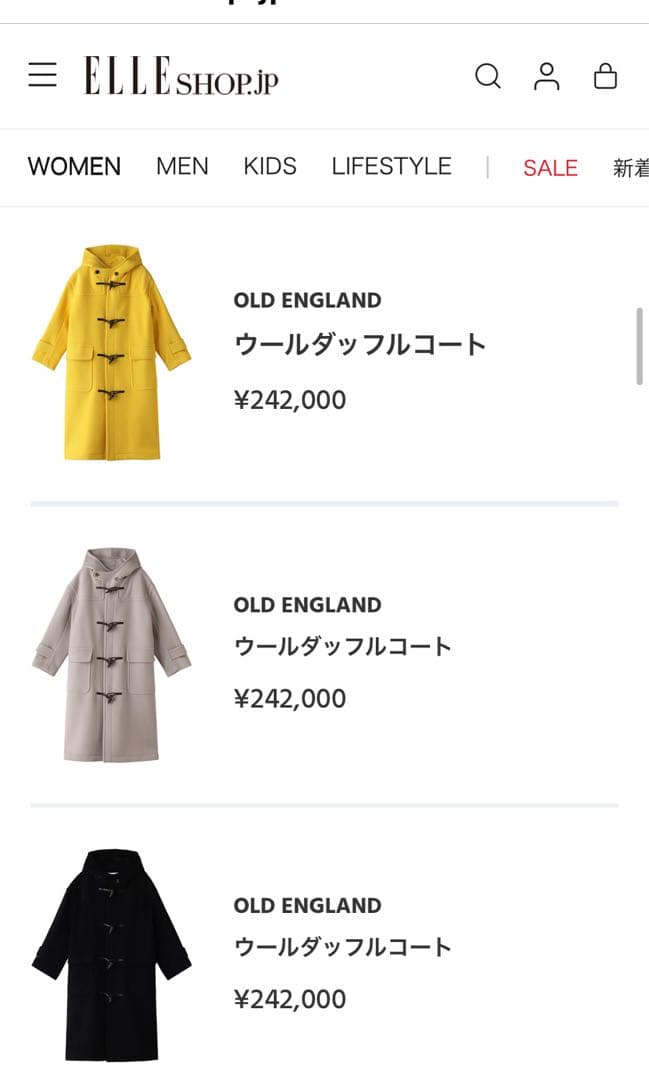
Task: Click the ¥242,000 price of yellow coat
Action: point(289,399)
